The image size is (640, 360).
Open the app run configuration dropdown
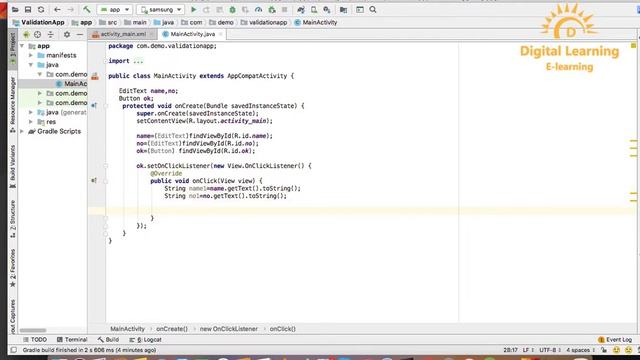[115, 9]
